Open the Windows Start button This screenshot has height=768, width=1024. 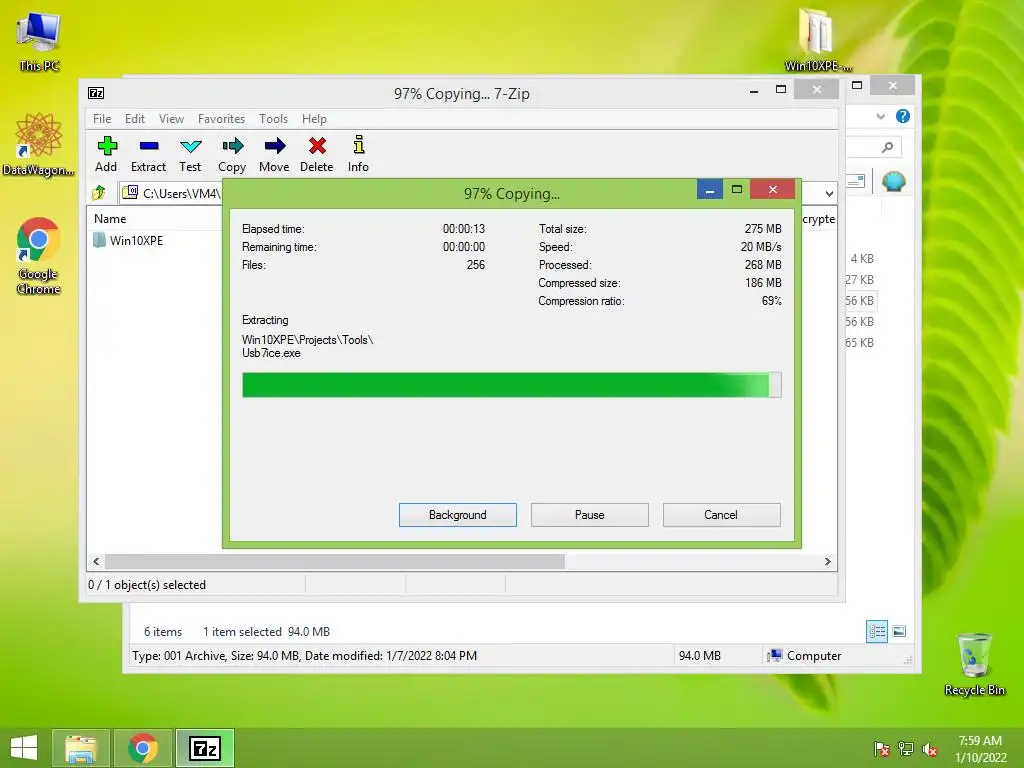(24, 748)
